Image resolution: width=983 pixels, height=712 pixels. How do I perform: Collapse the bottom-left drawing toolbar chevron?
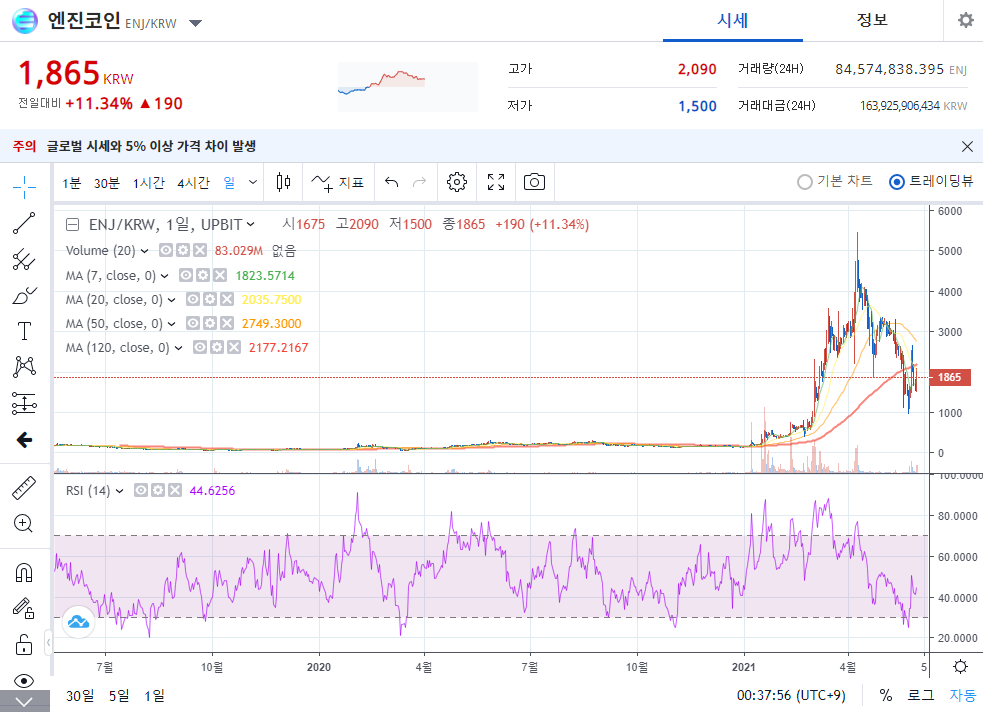click(x=24, y=701)
